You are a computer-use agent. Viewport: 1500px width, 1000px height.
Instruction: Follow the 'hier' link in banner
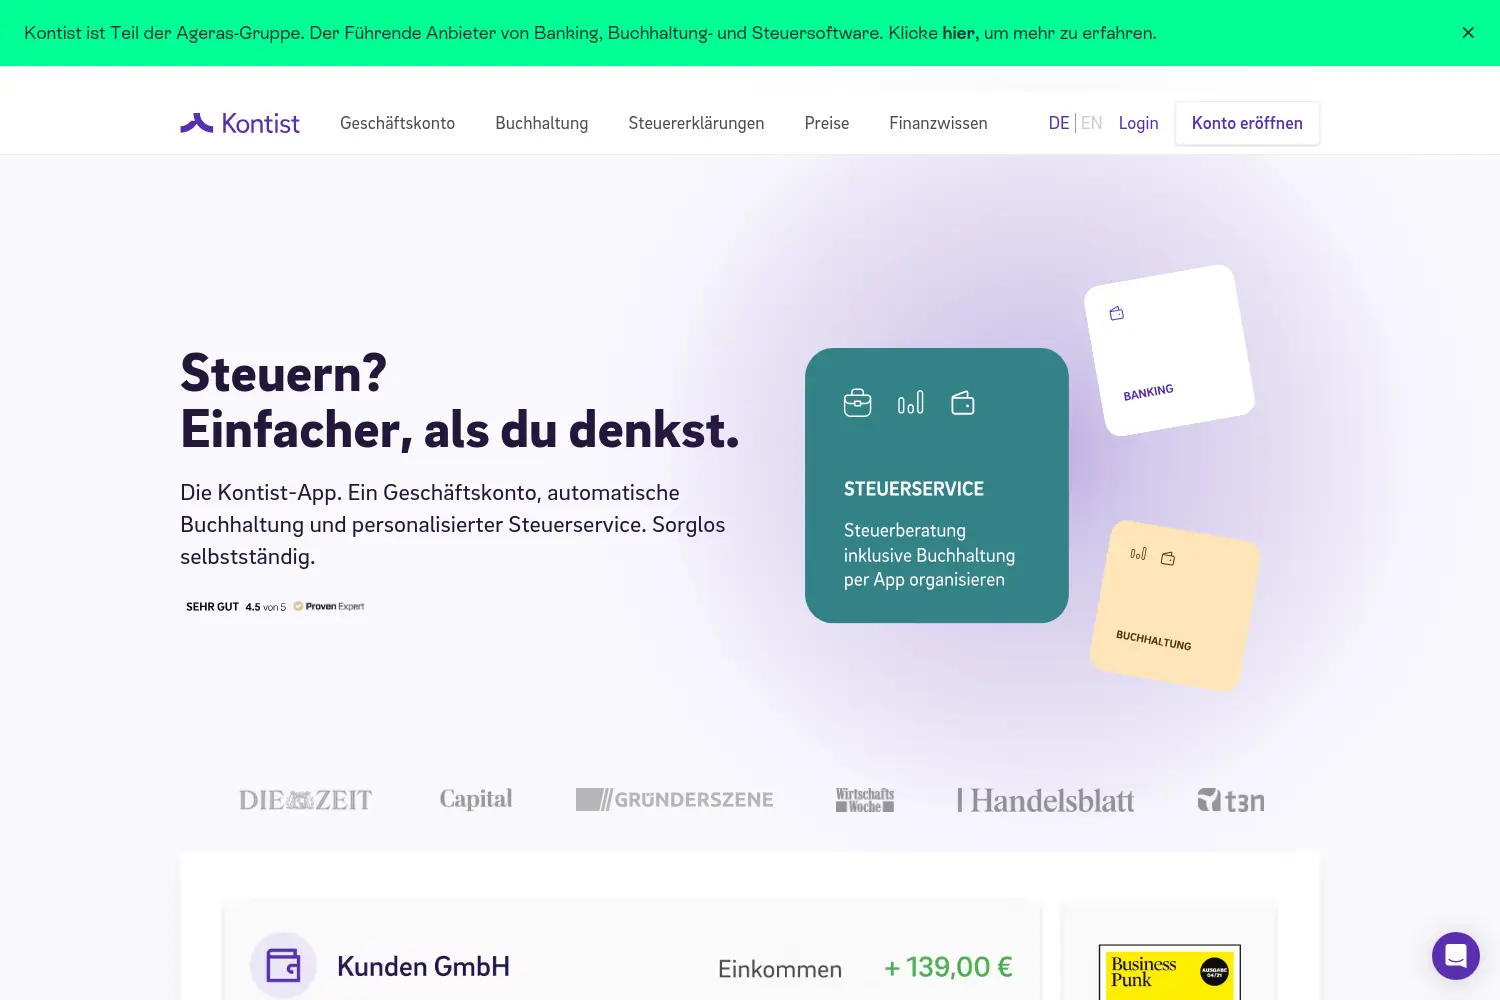pos(960,33)
